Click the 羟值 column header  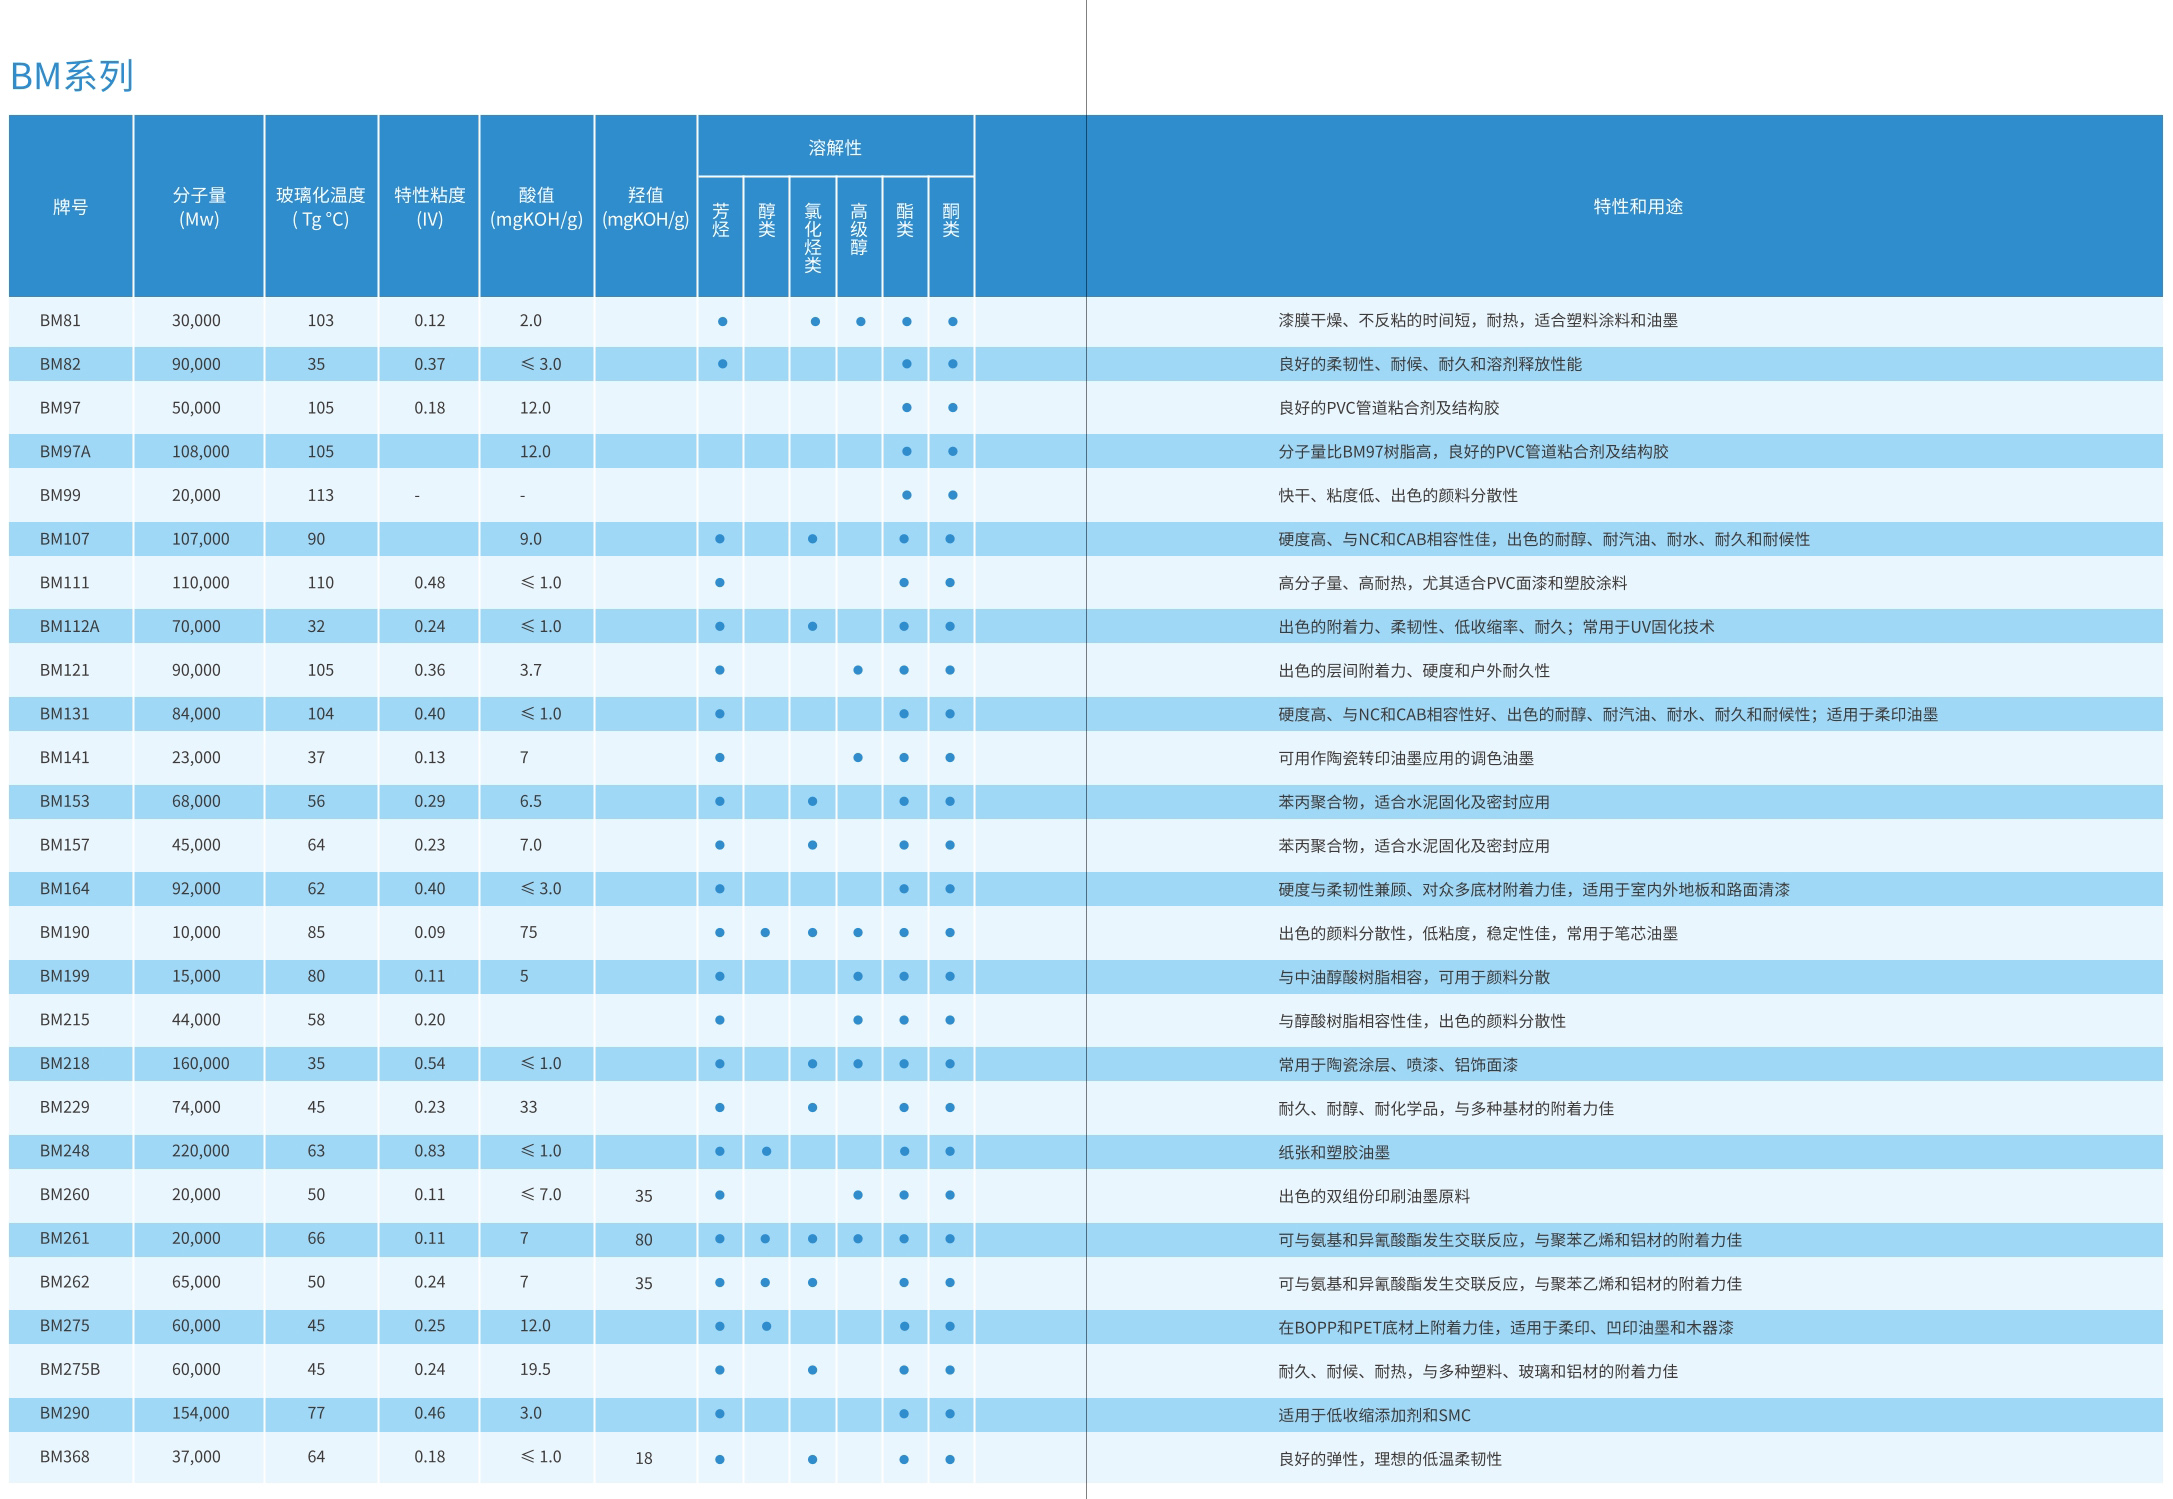[645, 207]
